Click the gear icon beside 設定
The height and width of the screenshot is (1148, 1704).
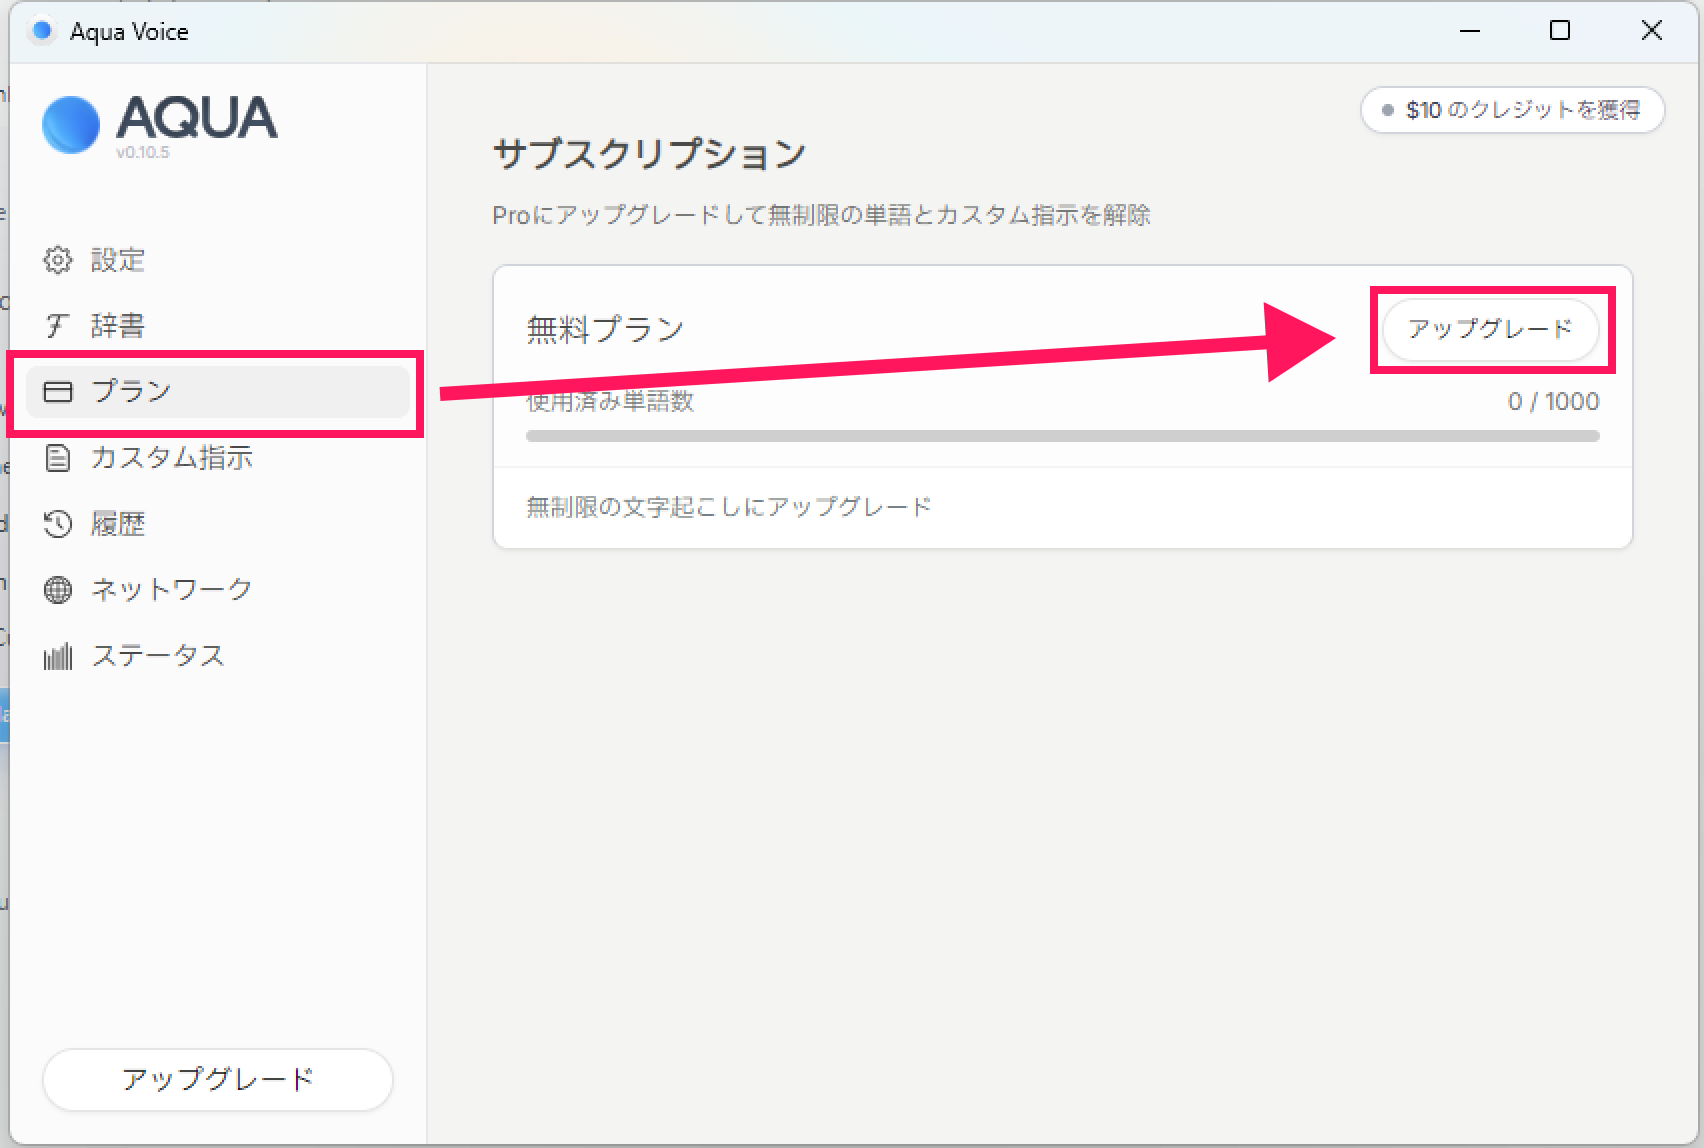click(x=58, y=260)
